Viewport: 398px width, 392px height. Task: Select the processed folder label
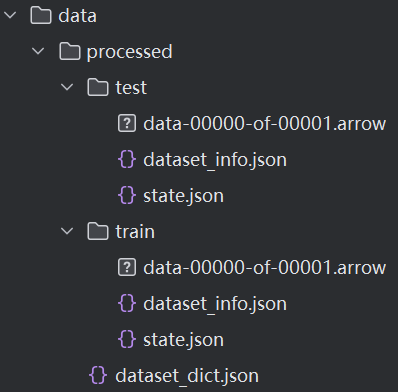pyautogui.click(x=129, y=52)
